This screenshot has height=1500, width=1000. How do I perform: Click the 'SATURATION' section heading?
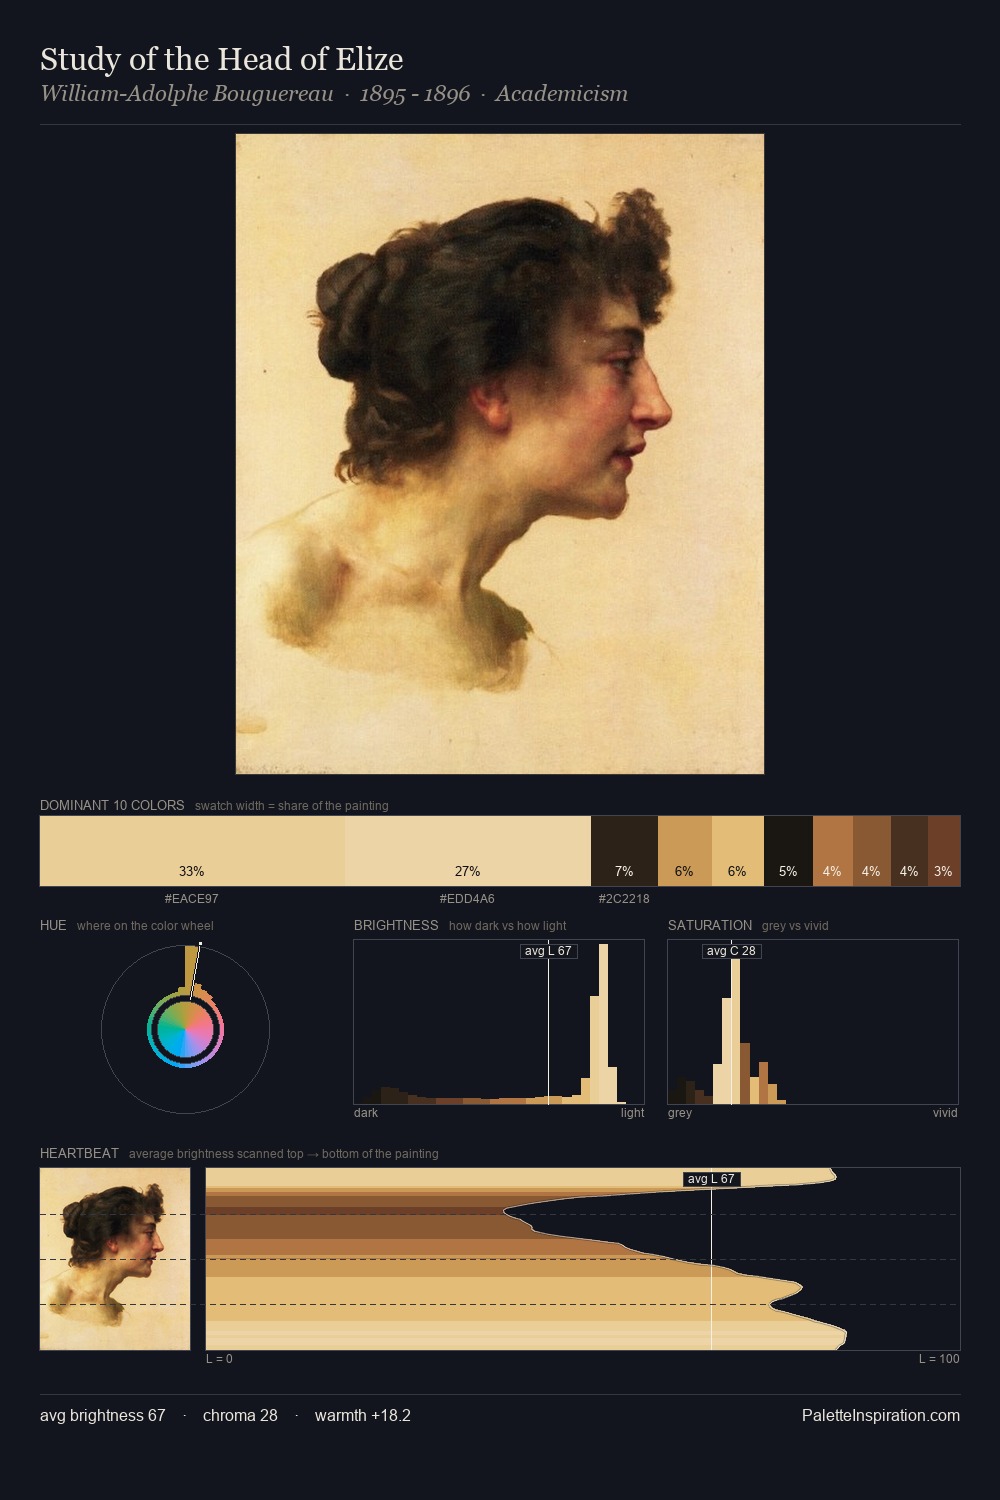click(710, 925)
